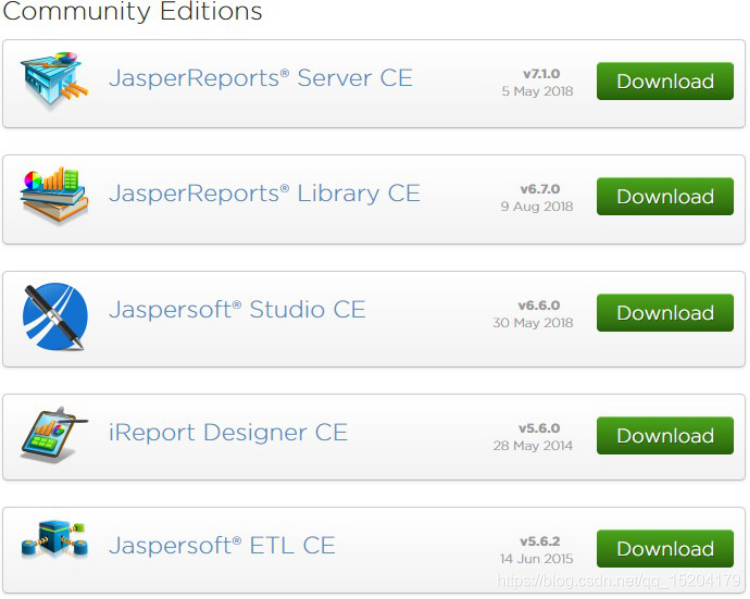Download JasperReports Library CE v6.7.0
This screenshot has width=750, height=599.
tap(665, 196)
